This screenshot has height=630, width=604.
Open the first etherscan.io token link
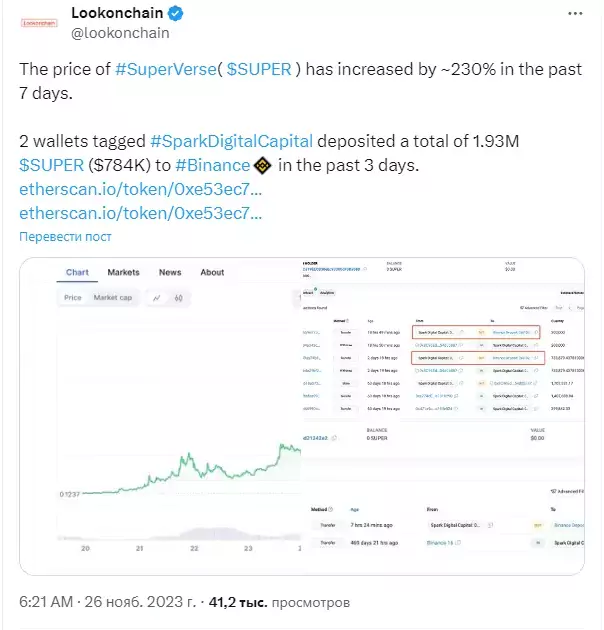[x=141, y=189]
